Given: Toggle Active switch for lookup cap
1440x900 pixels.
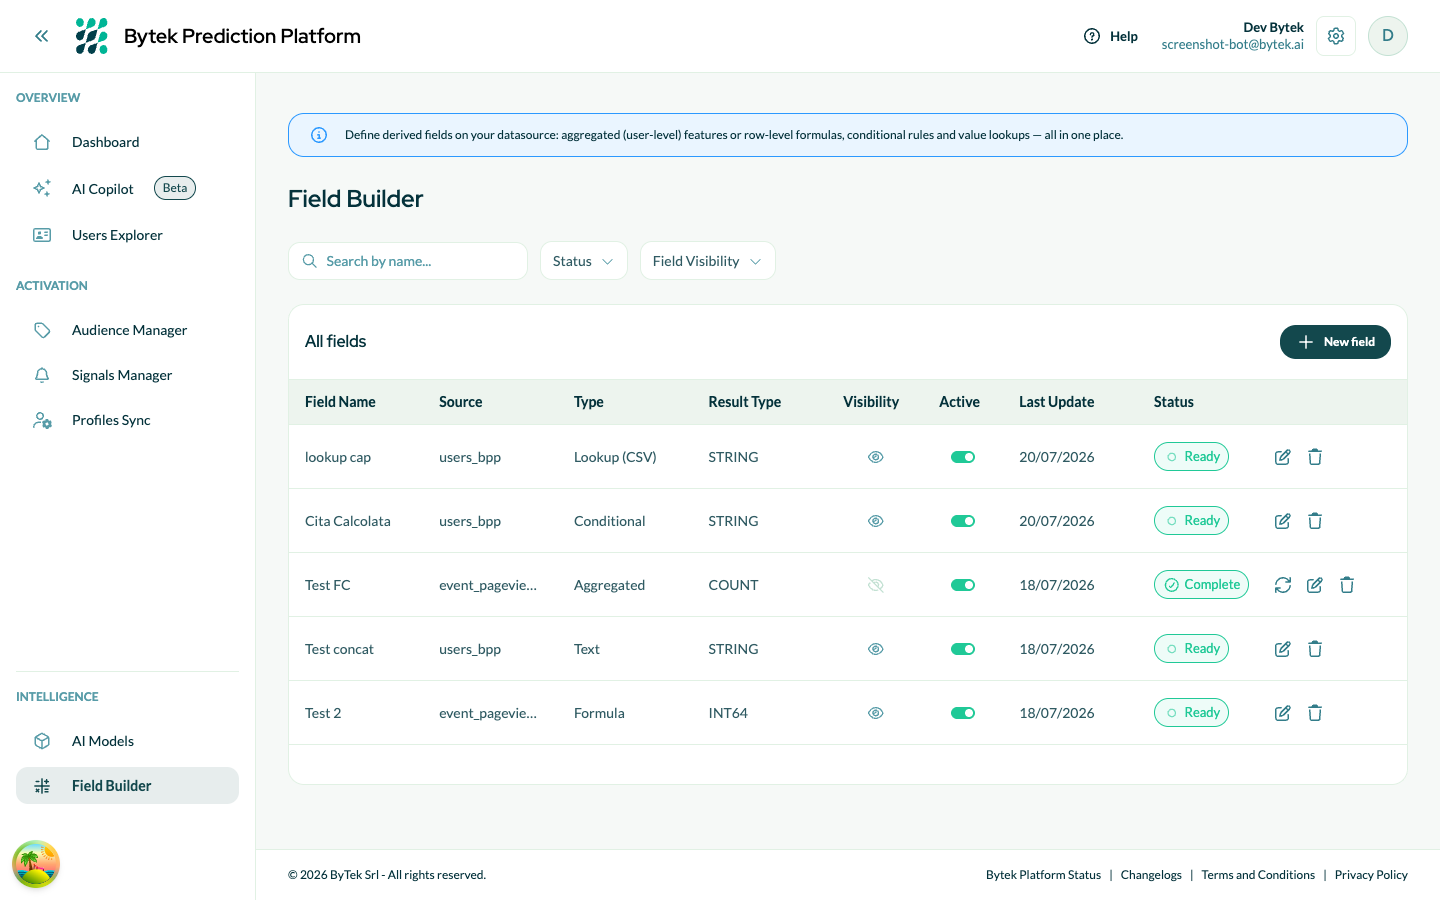Looking at the screenshot, I should 963,457.
